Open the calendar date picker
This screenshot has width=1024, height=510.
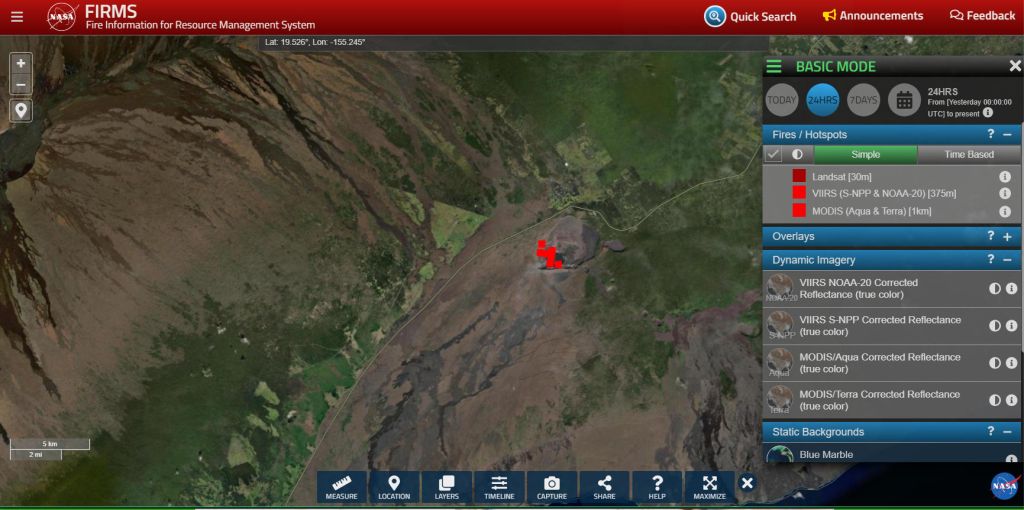pos(903,99)
